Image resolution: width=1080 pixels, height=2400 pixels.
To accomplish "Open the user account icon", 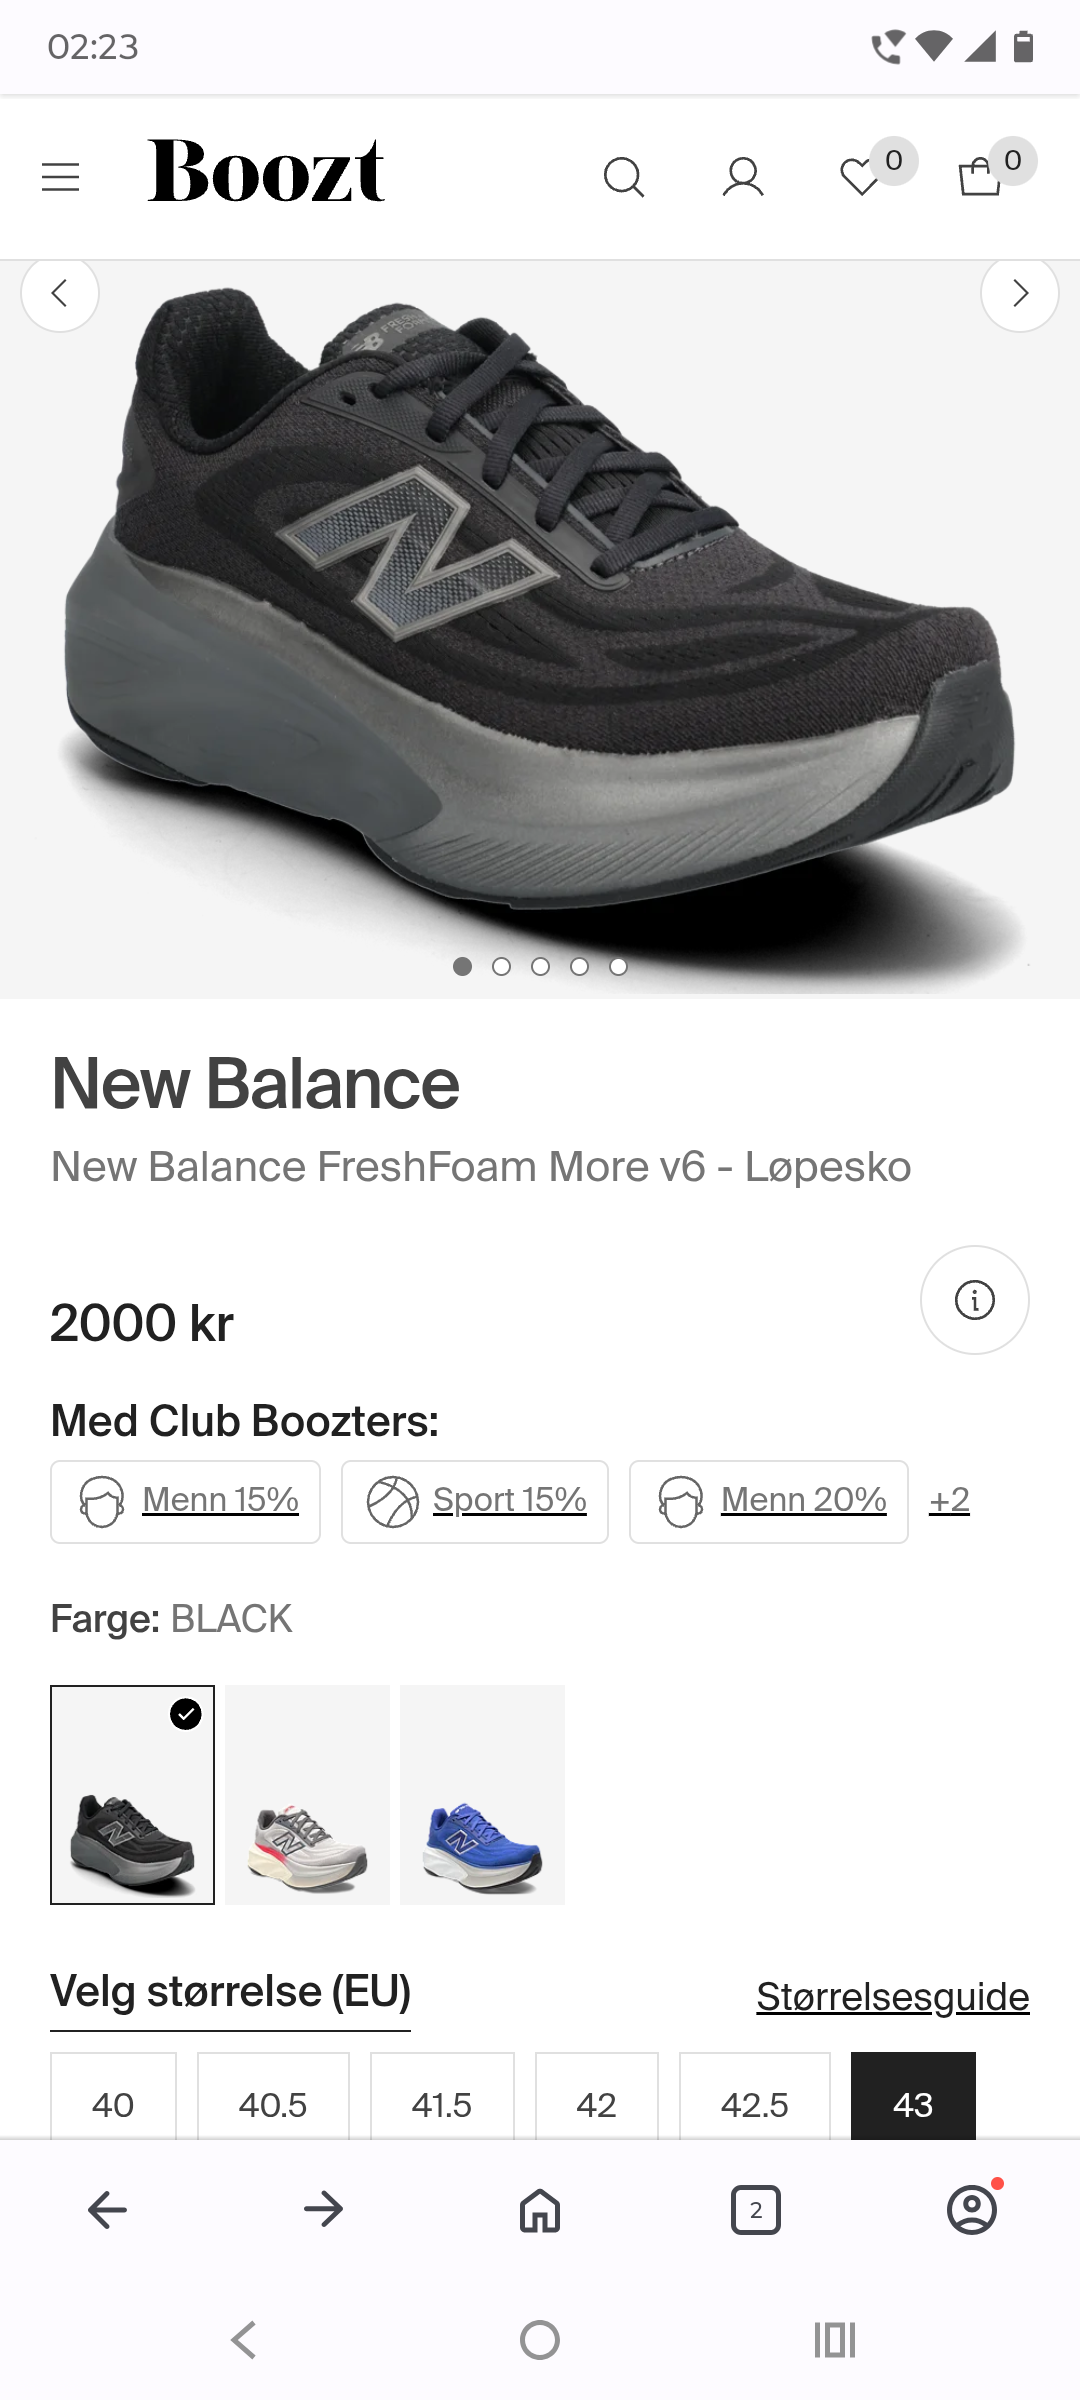I will pyautogui.click(x=743, y=178).
